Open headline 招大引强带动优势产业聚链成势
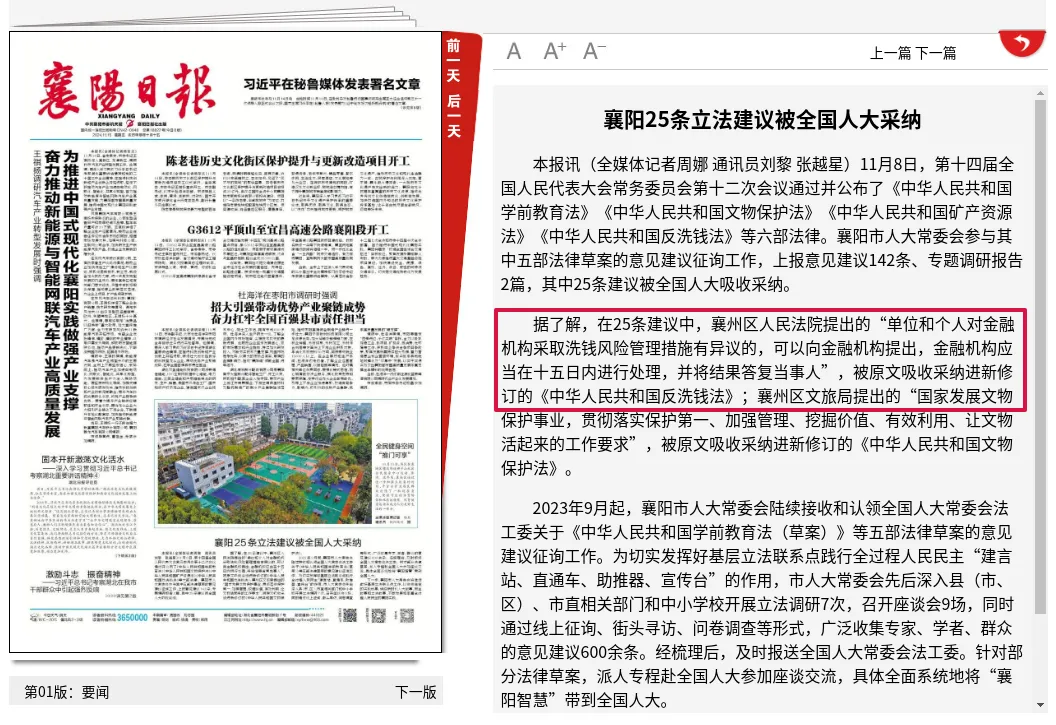This screenshot has width=1056, height=725. [x=288, y=307]
